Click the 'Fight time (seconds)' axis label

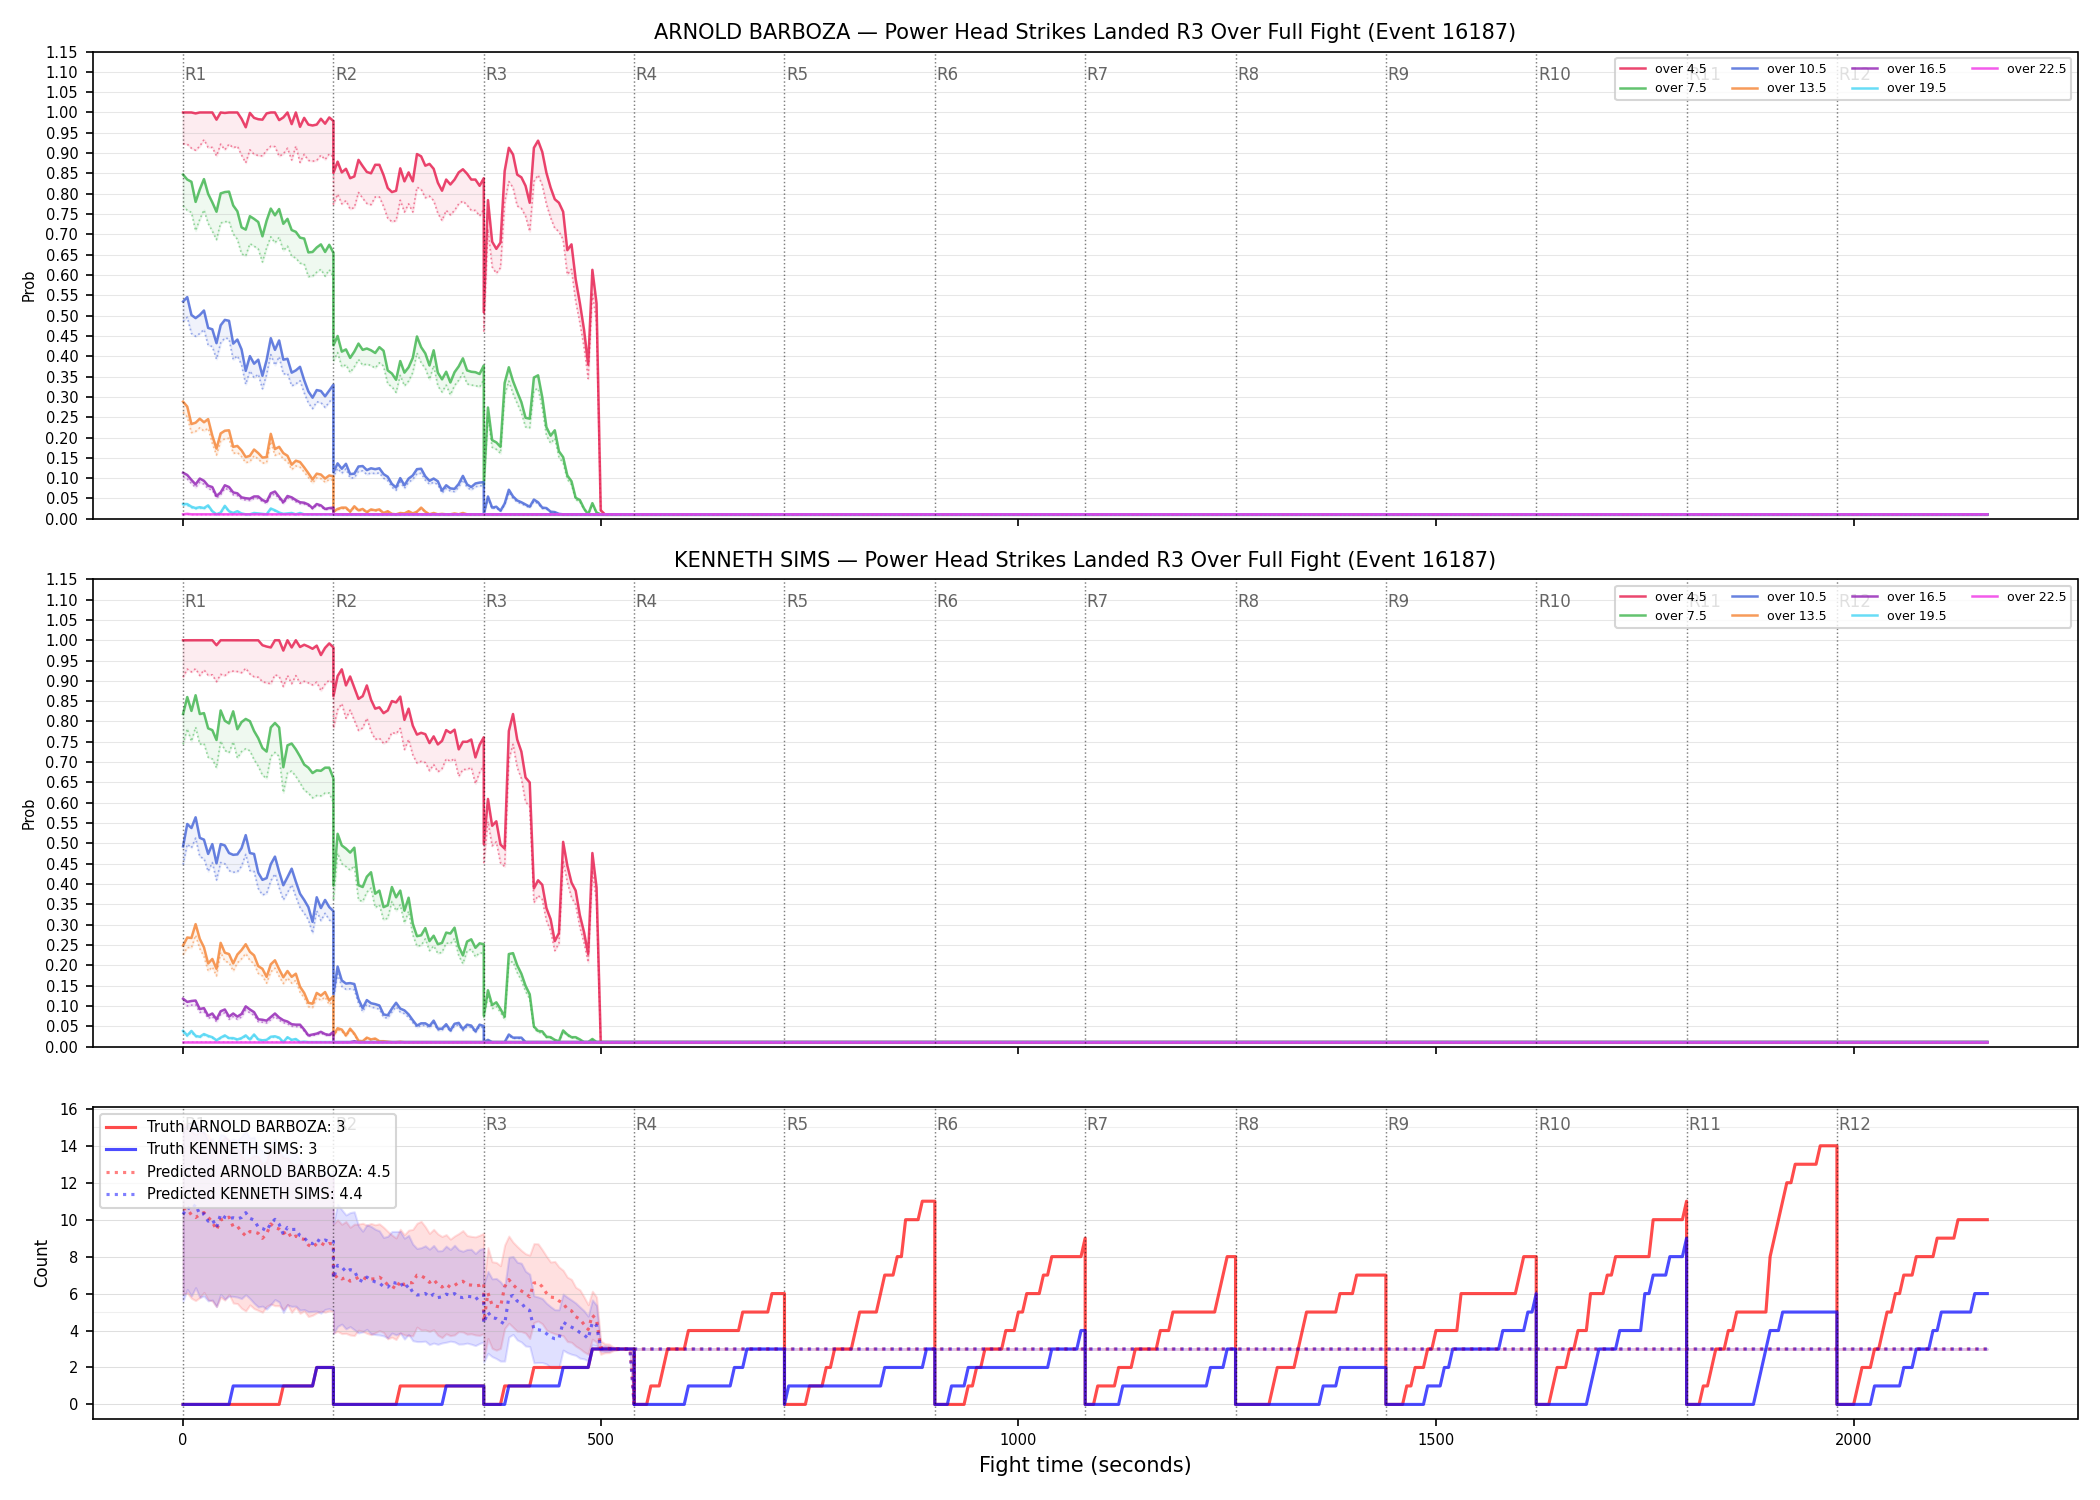[x=1085, y=1465]
